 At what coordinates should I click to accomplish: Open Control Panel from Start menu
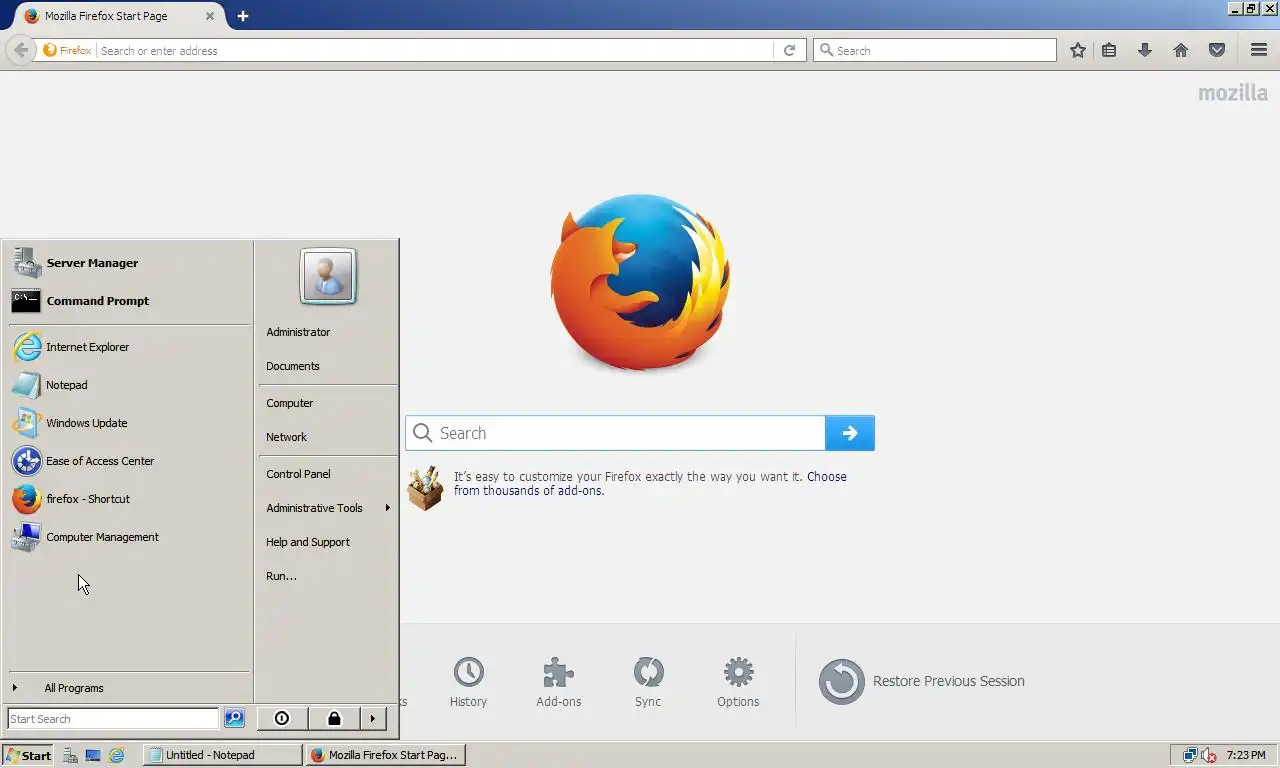(327, 474)
